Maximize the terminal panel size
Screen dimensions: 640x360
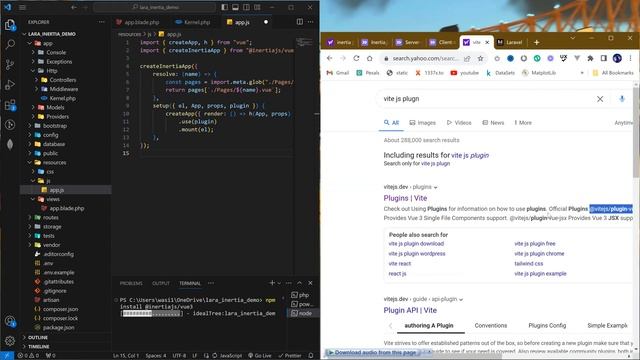(x=300, y=283)
